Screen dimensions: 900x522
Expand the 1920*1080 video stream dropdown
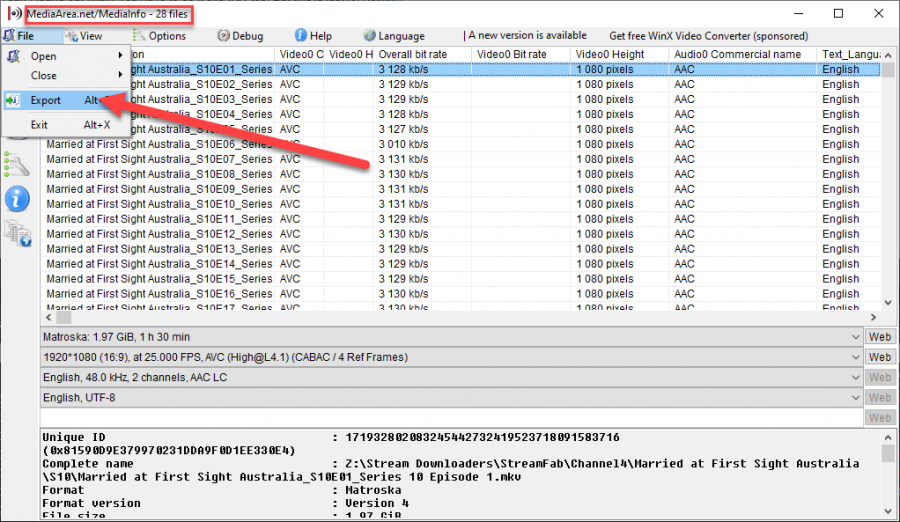tap(853, 357)
